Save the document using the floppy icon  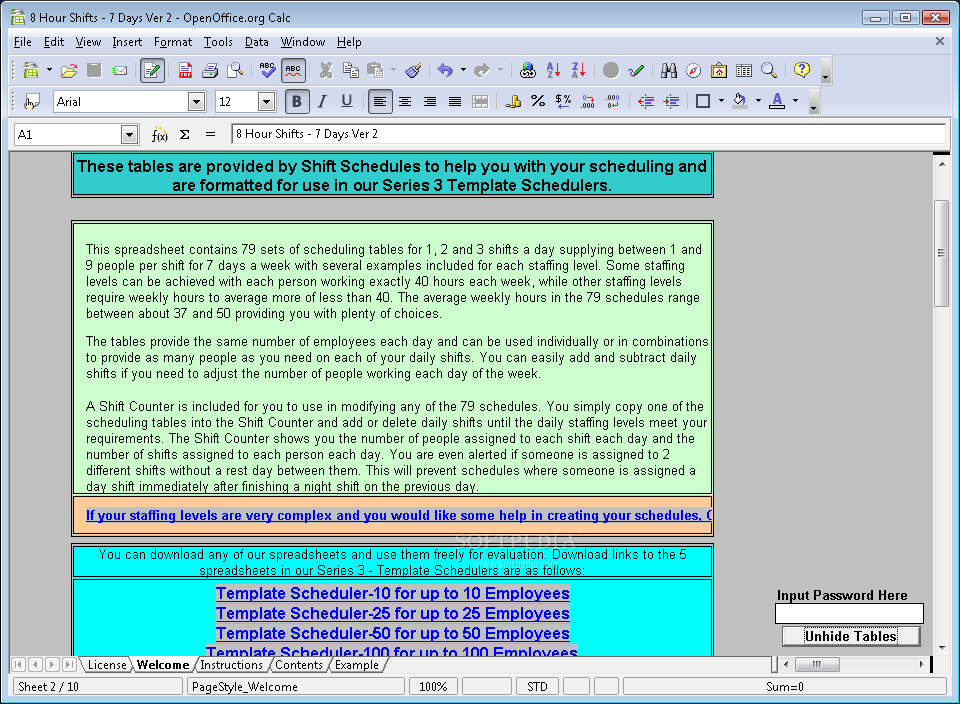tap(94, 70)
